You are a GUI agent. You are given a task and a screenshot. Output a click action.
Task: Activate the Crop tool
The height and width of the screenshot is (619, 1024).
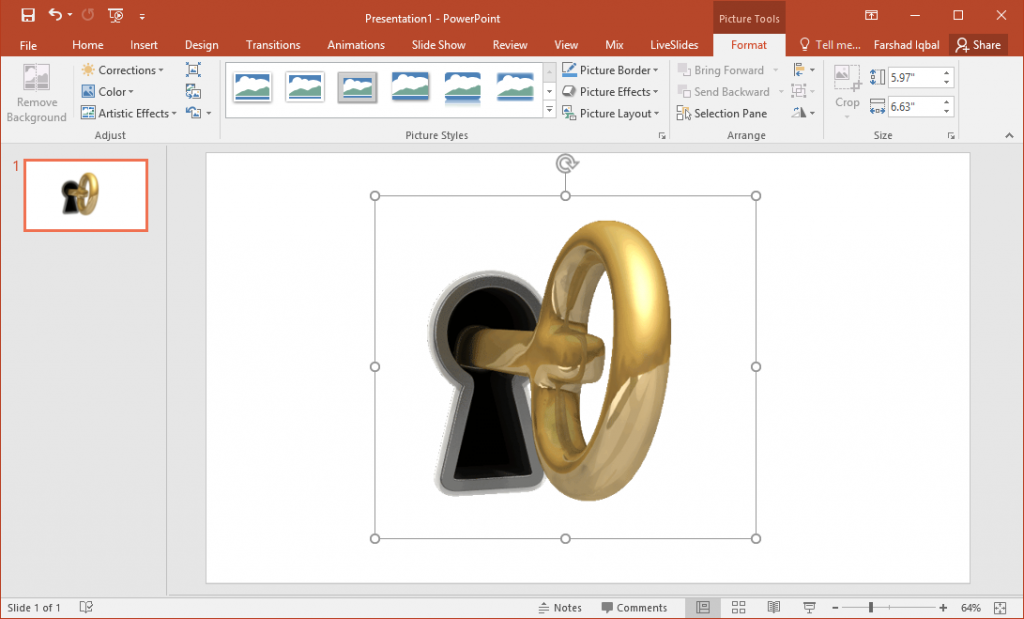[x=847, y=90]
